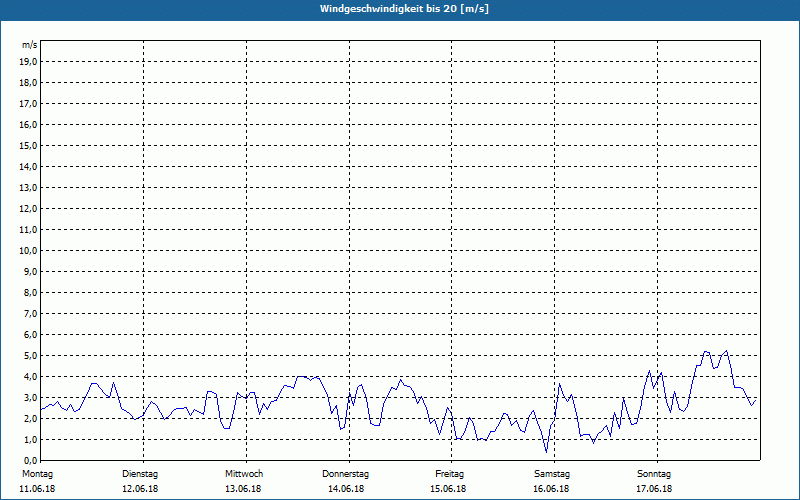The image size is (800, 500).
Task: Click the 'Donnerstag' day label
Action: point(345,474)
